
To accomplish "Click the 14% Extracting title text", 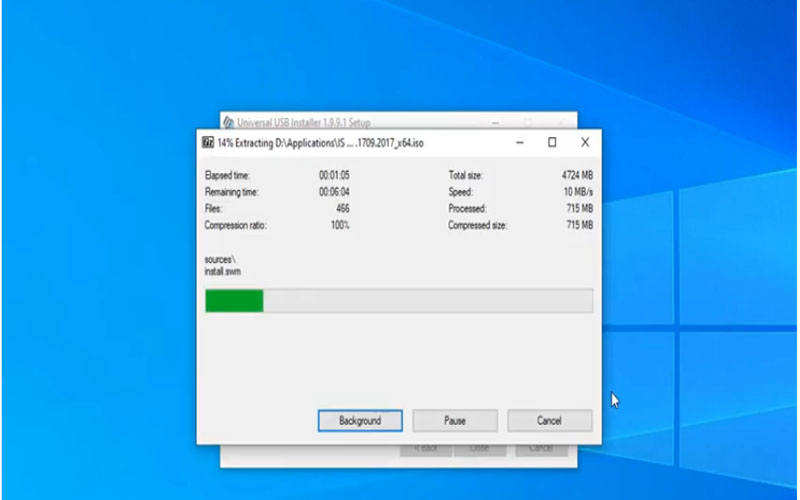I will 320,143.
